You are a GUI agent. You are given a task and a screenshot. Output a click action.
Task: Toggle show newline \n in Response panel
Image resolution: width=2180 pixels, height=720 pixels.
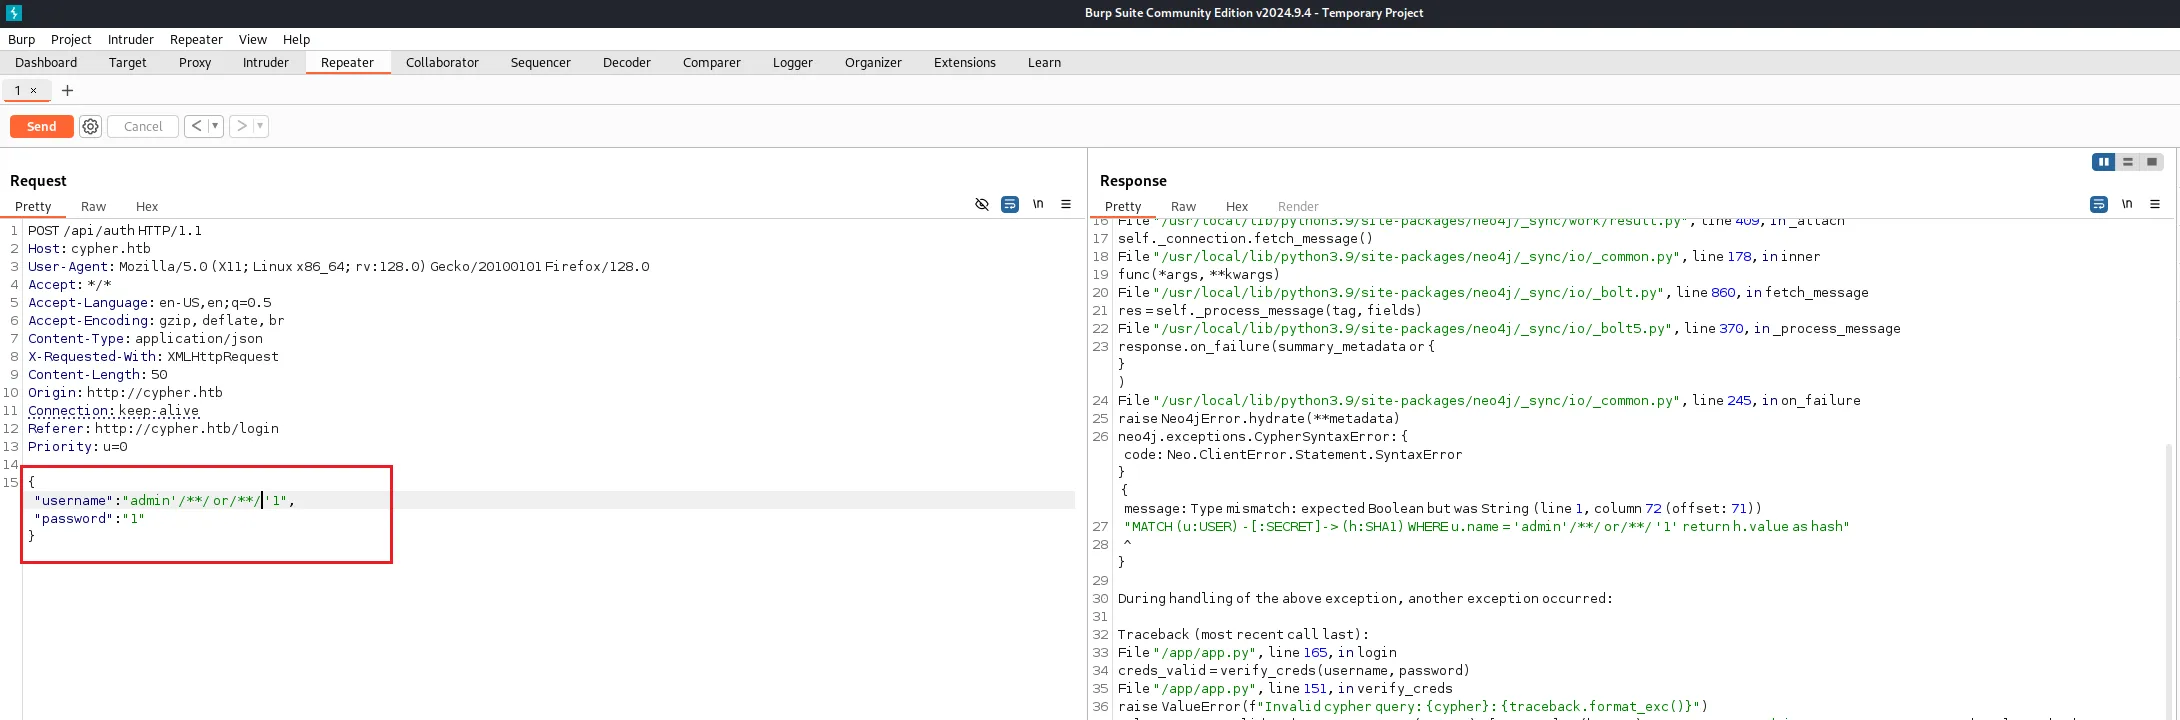point(2127,204)
